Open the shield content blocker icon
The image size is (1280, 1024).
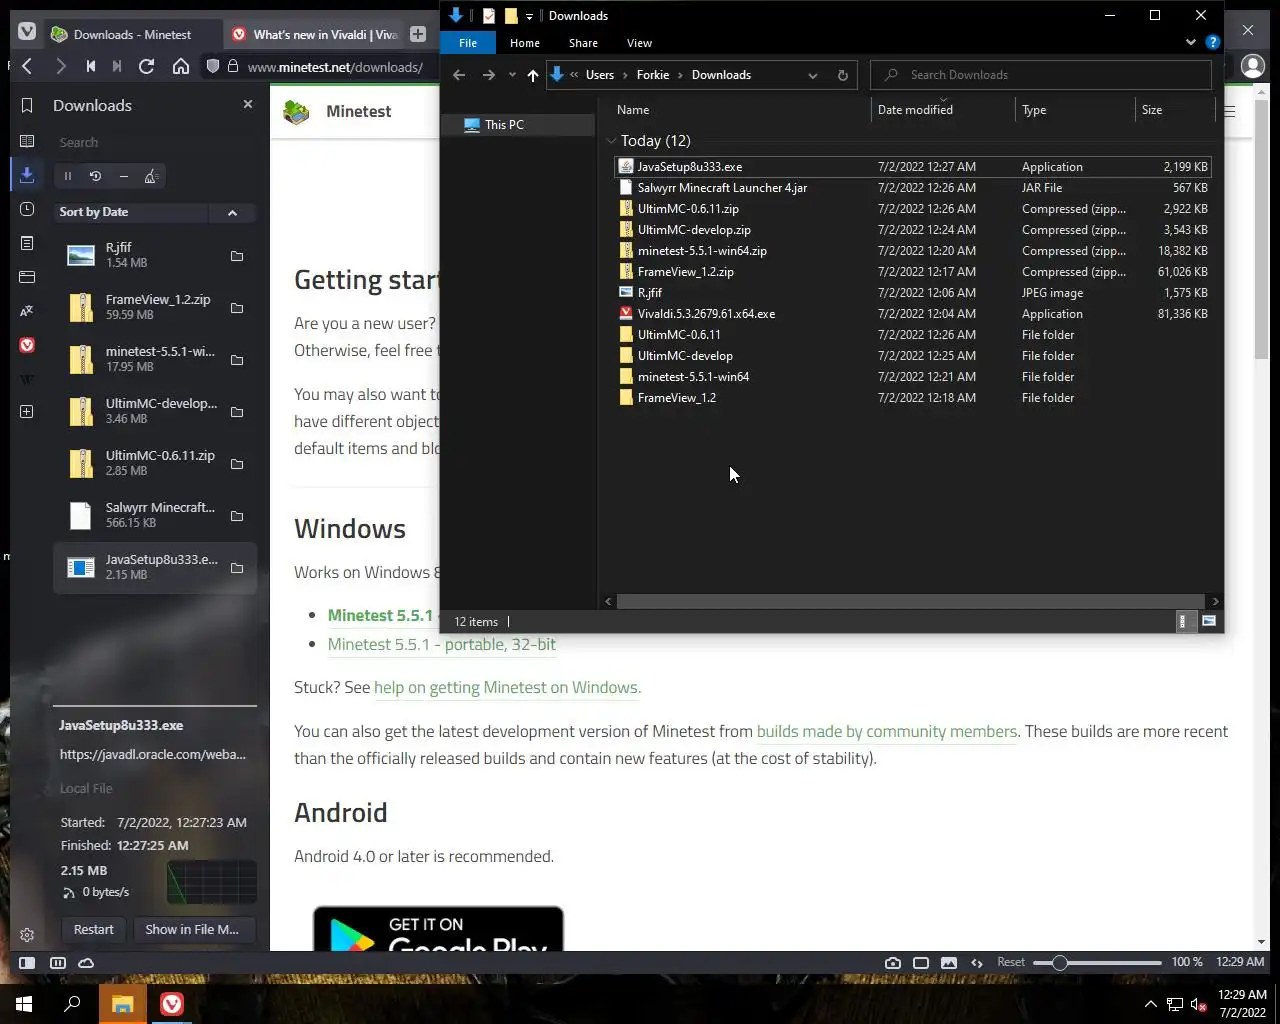[212, 66]
